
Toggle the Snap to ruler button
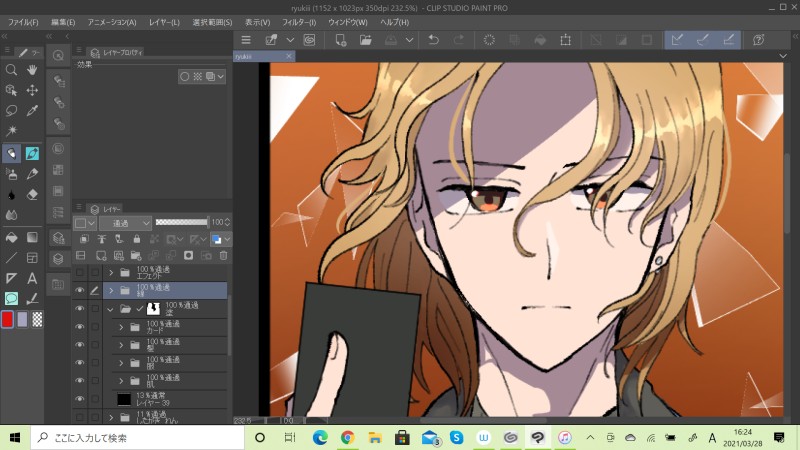(x=677, y=40)
